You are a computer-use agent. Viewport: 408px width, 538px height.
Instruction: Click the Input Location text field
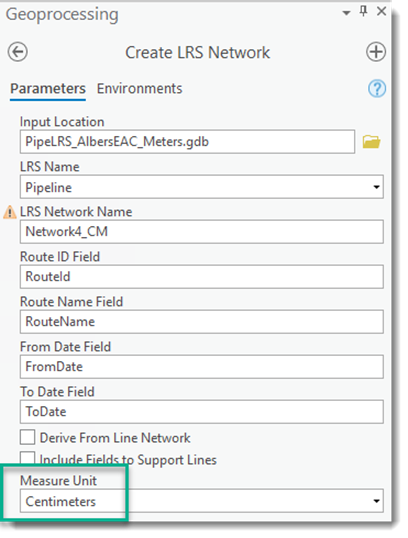tap(187, 141)
